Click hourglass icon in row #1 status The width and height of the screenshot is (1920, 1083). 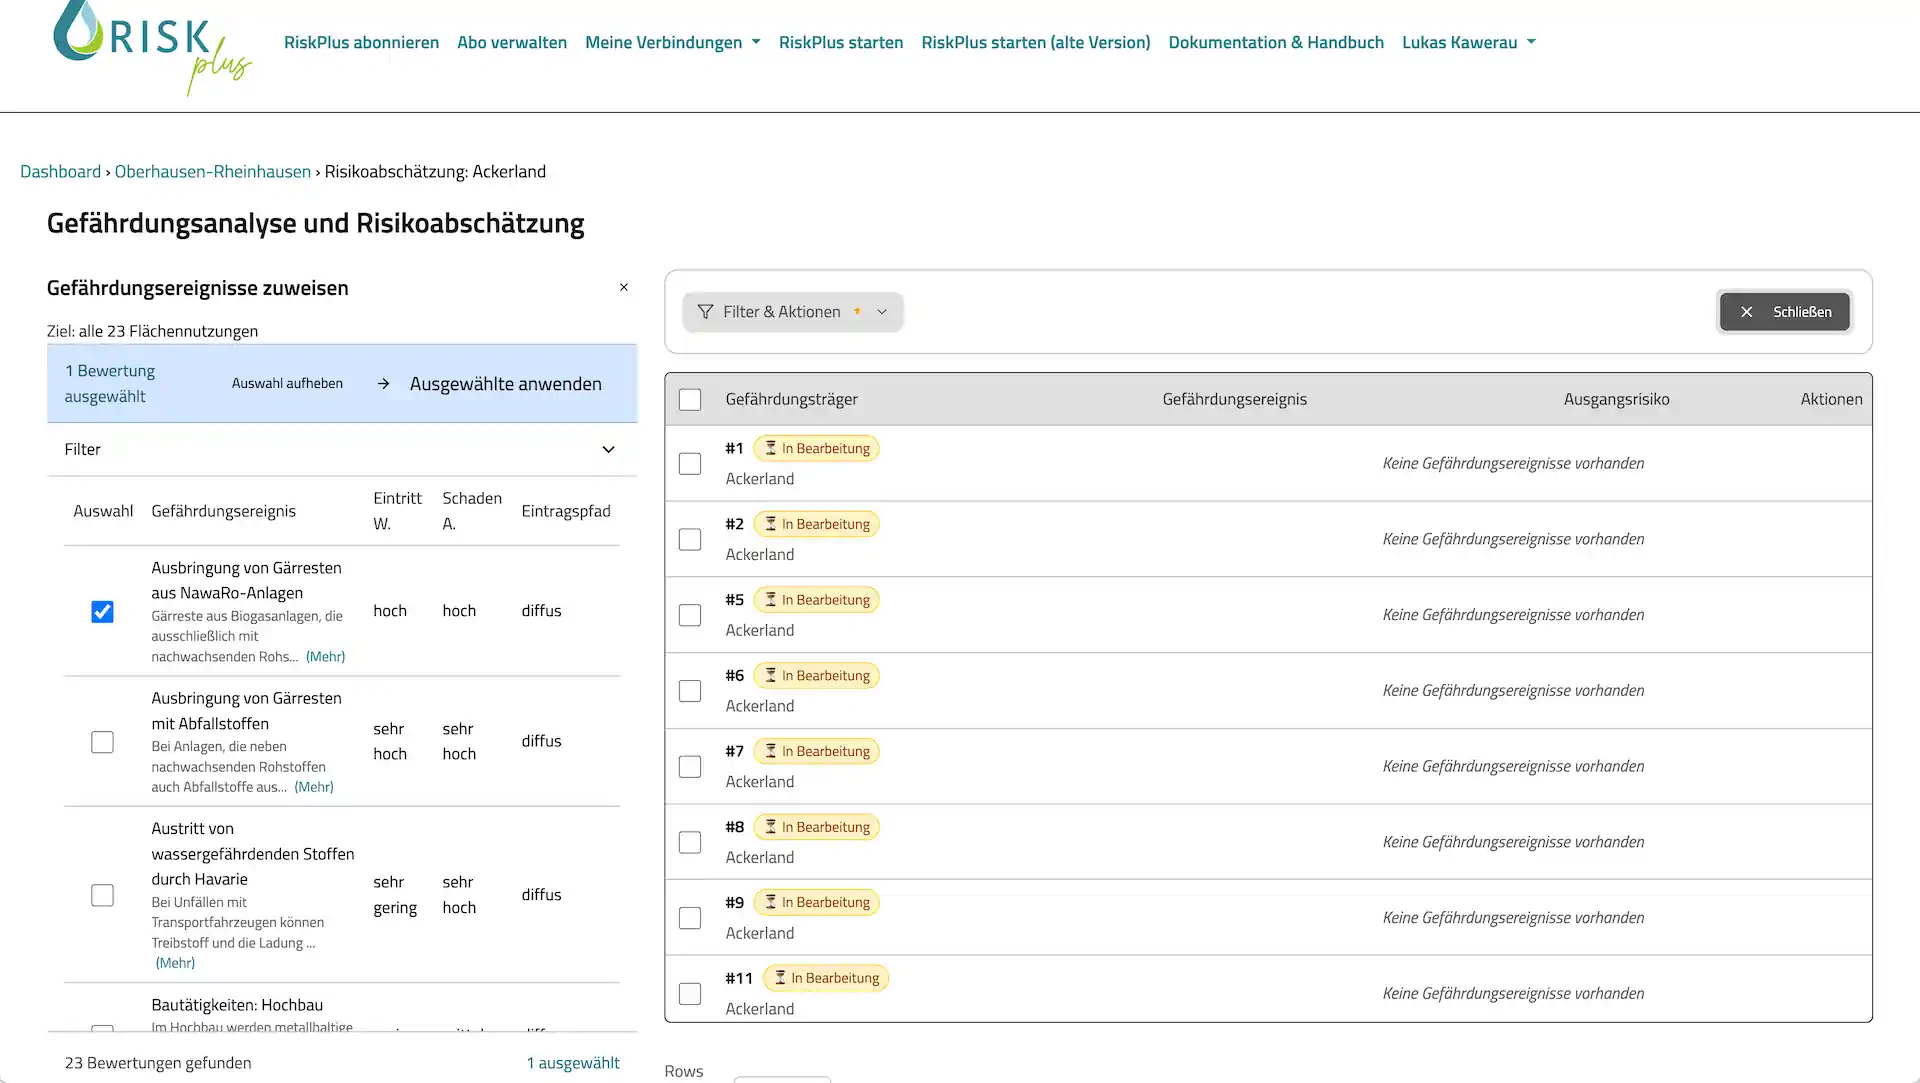[x=771, y=448]
